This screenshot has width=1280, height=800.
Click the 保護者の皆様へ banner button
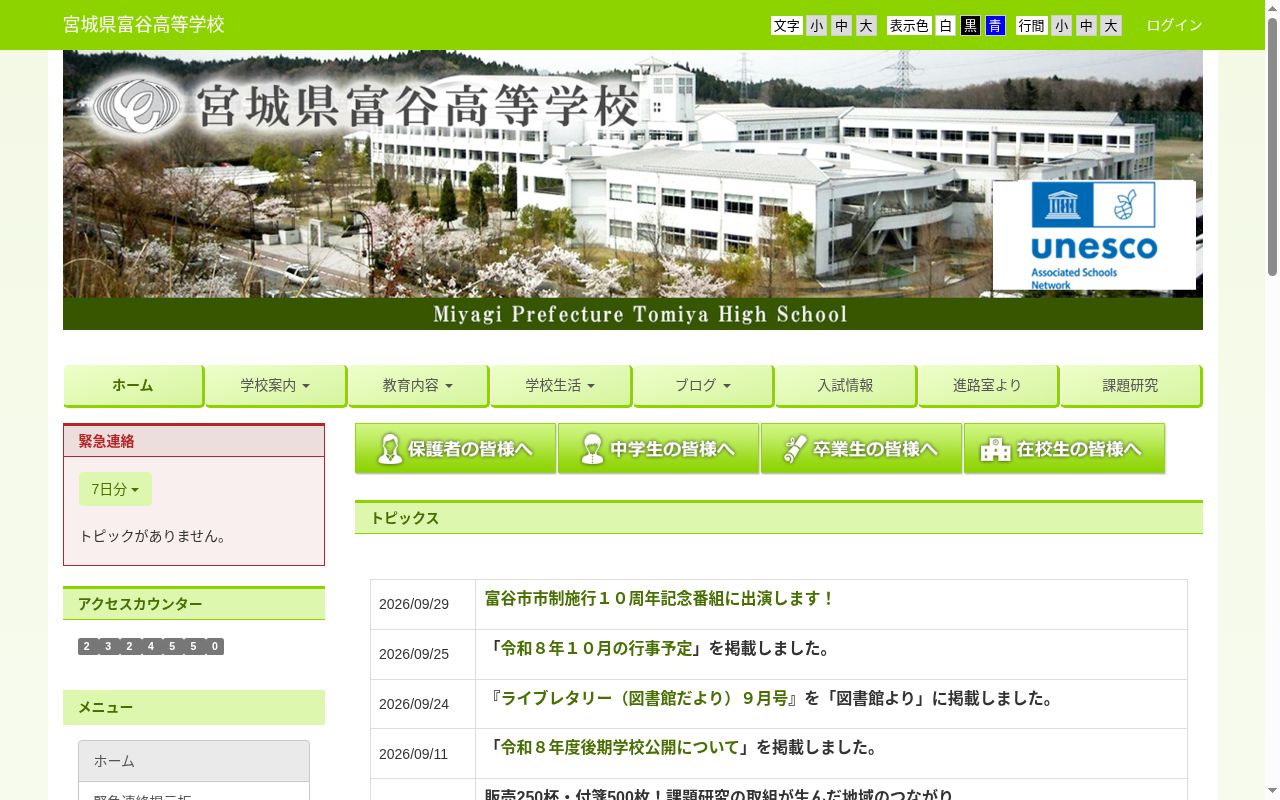pos(455,449)
